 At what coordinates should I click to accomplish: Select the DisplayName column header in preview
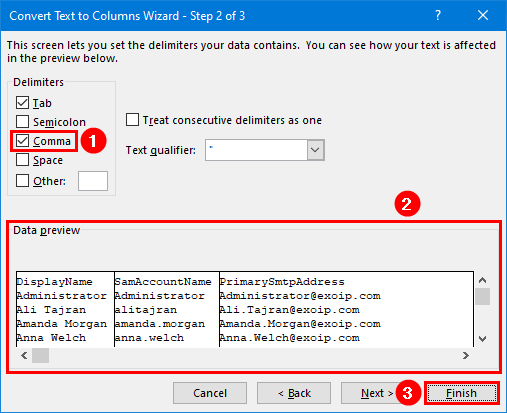point(54,282)
